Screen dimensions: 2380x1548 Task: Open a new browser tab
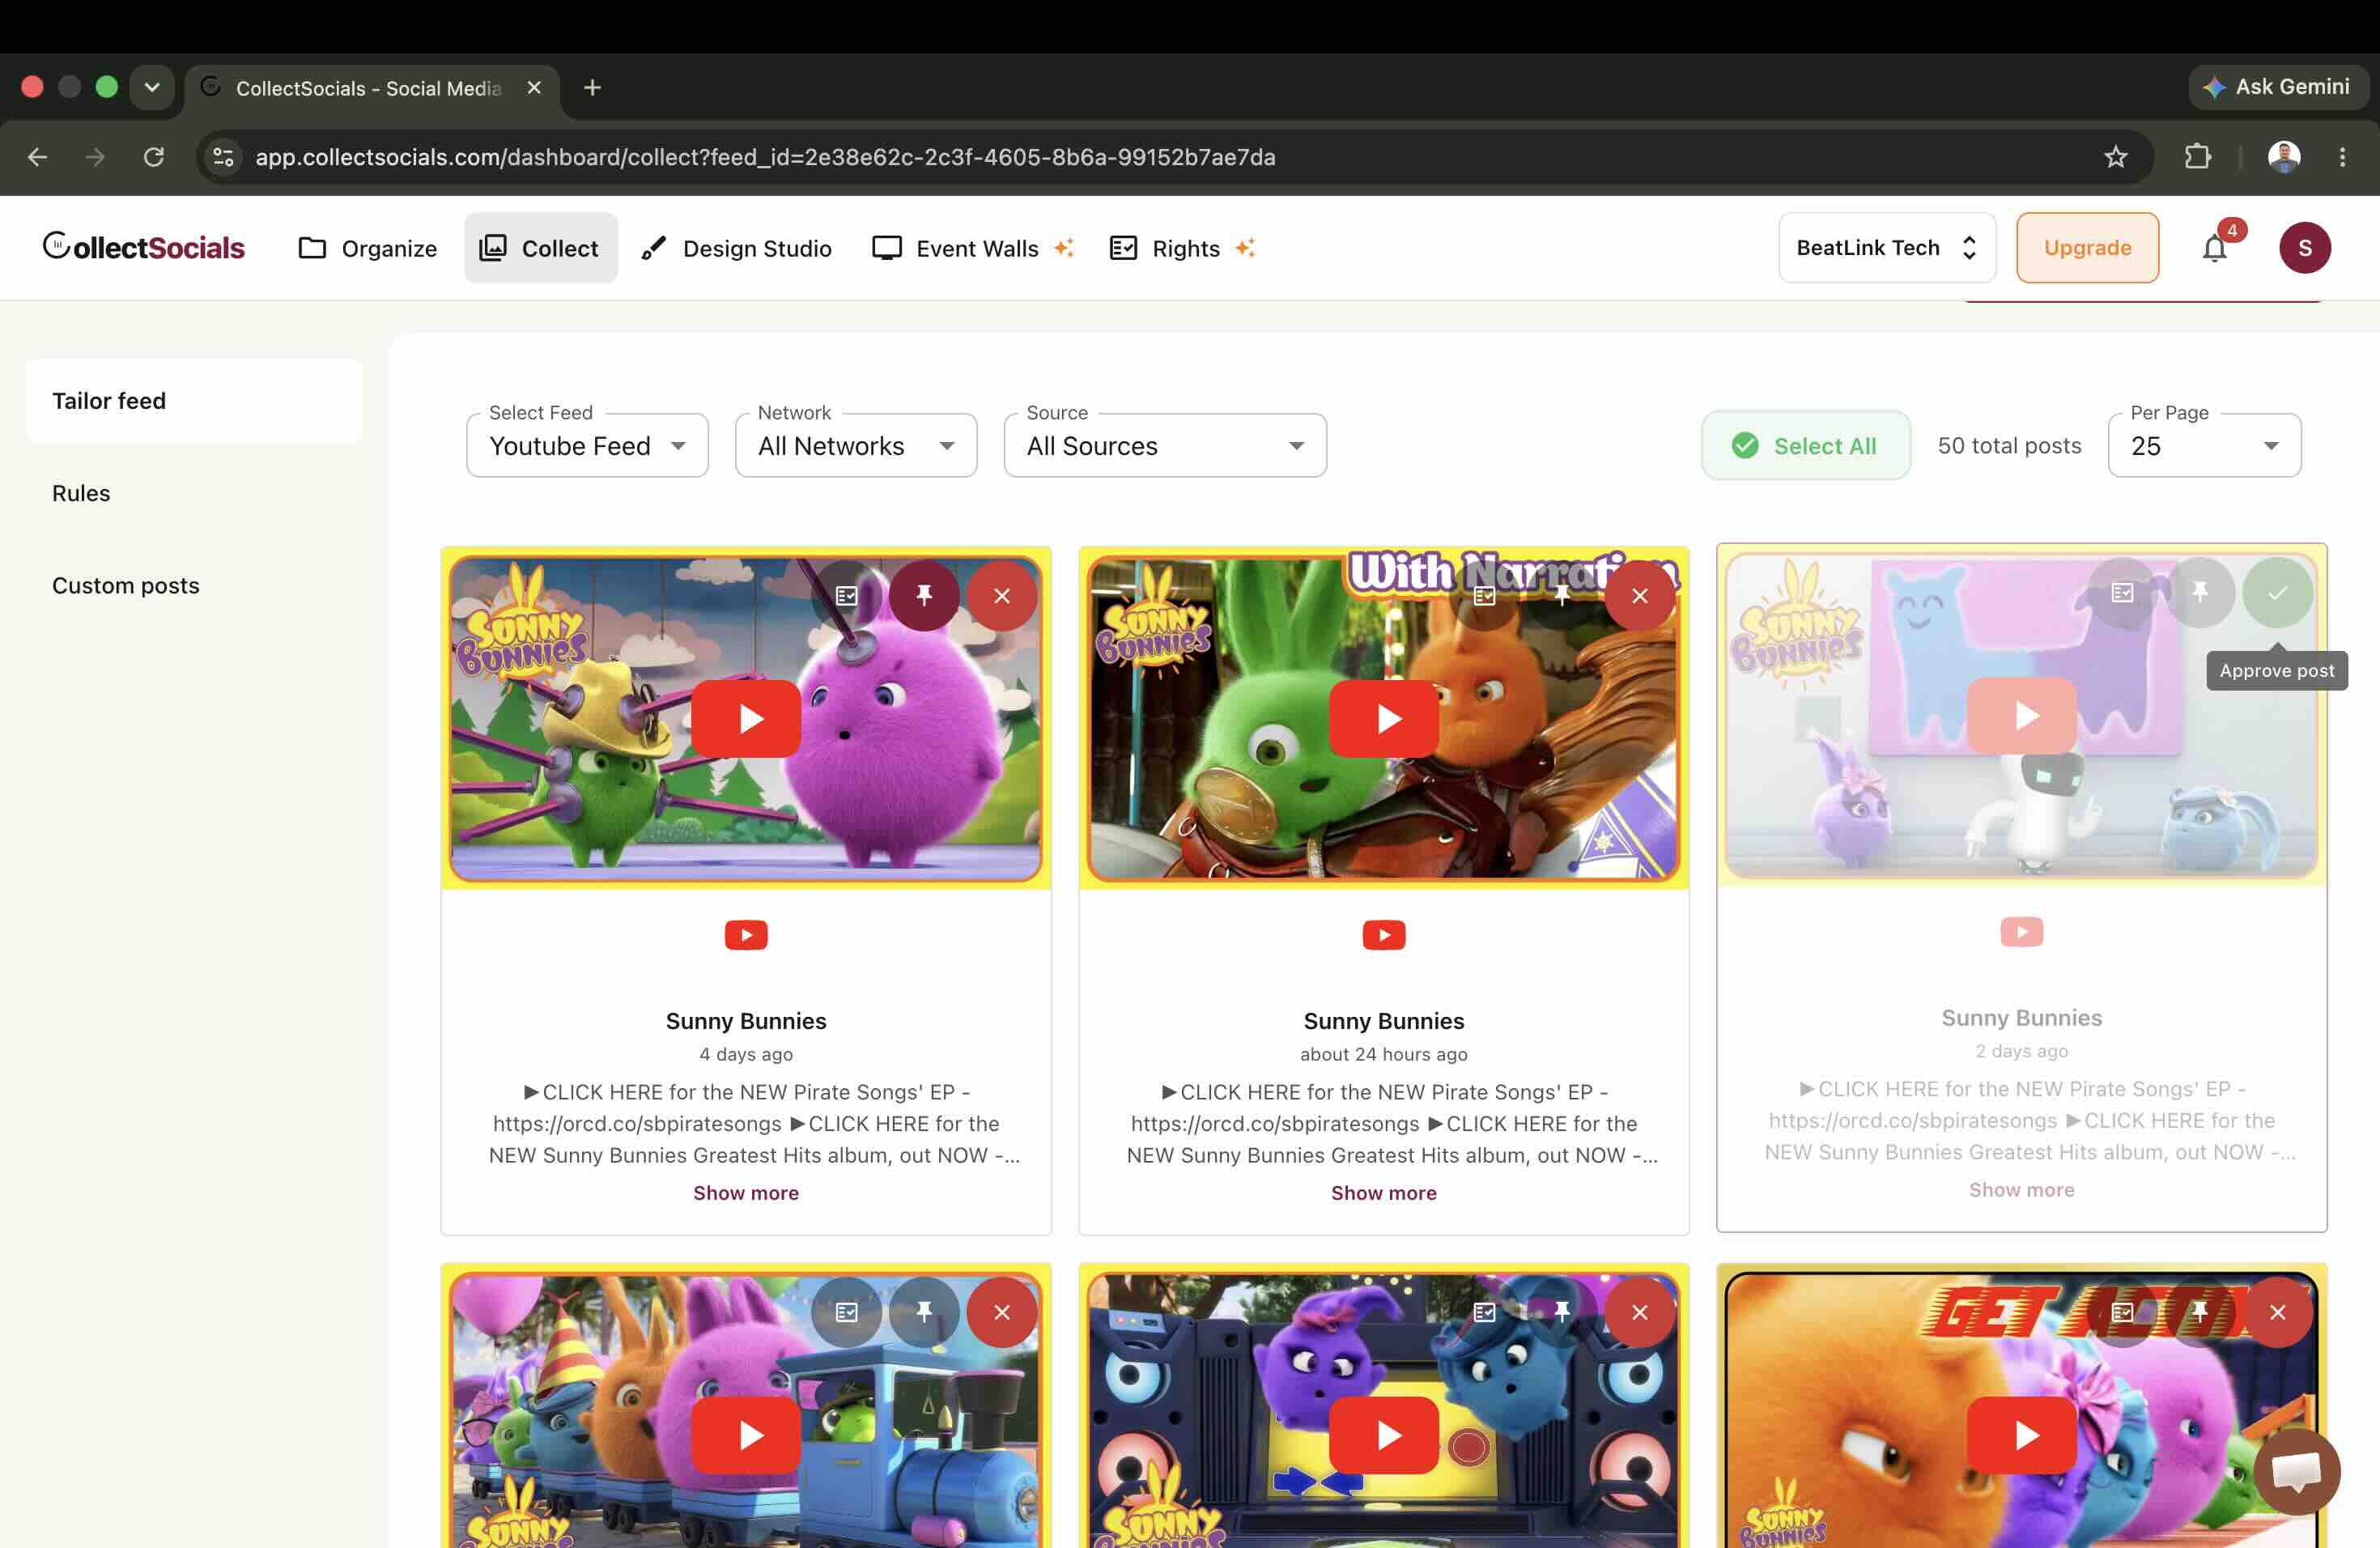point(592,88)
